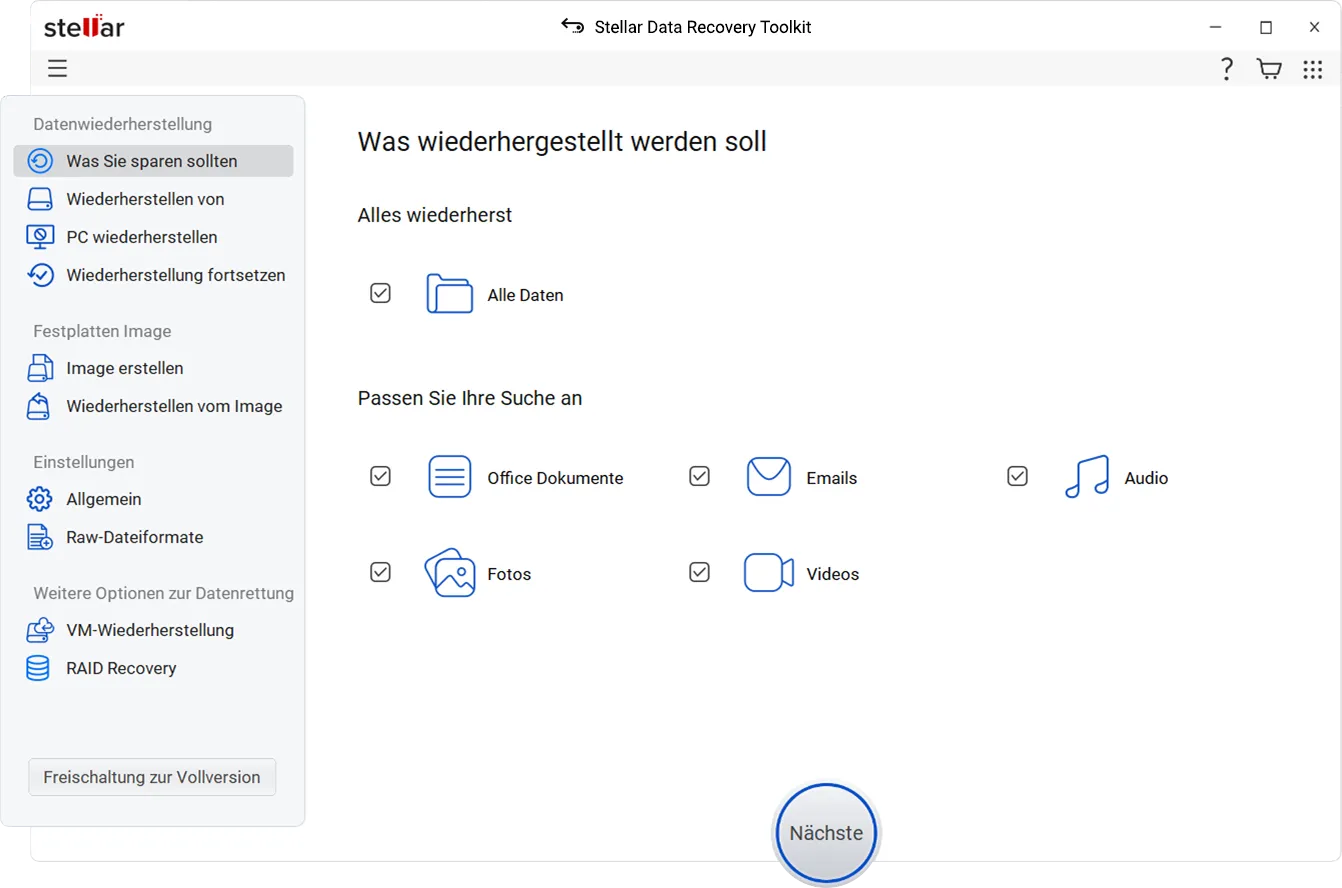The height and width of the screenshot is (888, 1342).
Task: Click the Nächste button
Action: 826,833
